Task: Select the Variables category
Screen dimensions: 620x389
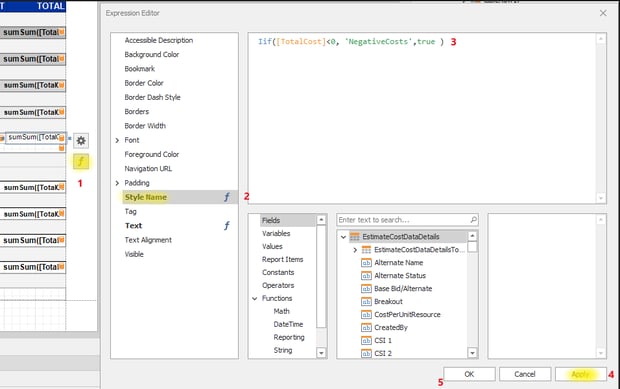Action: pyautogui.click(x=276, y=233)
